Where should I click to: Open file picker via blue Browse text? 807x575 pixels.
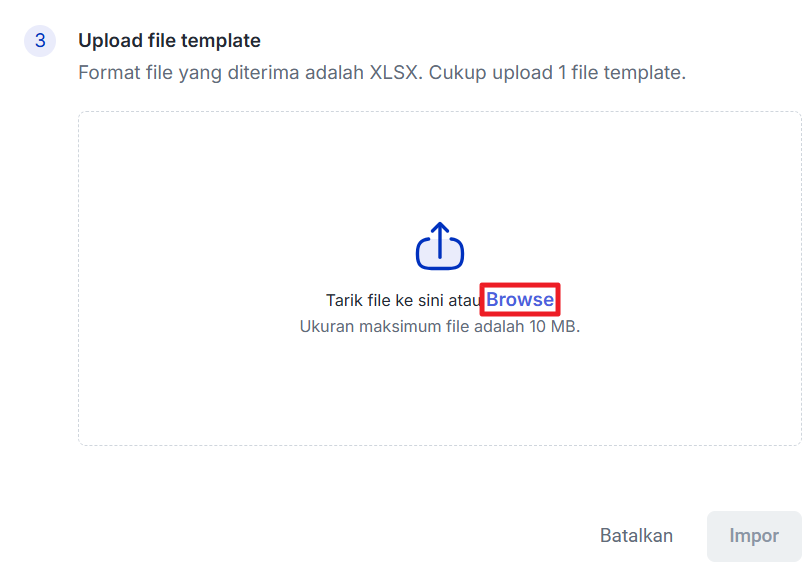(x=519, y=300)
